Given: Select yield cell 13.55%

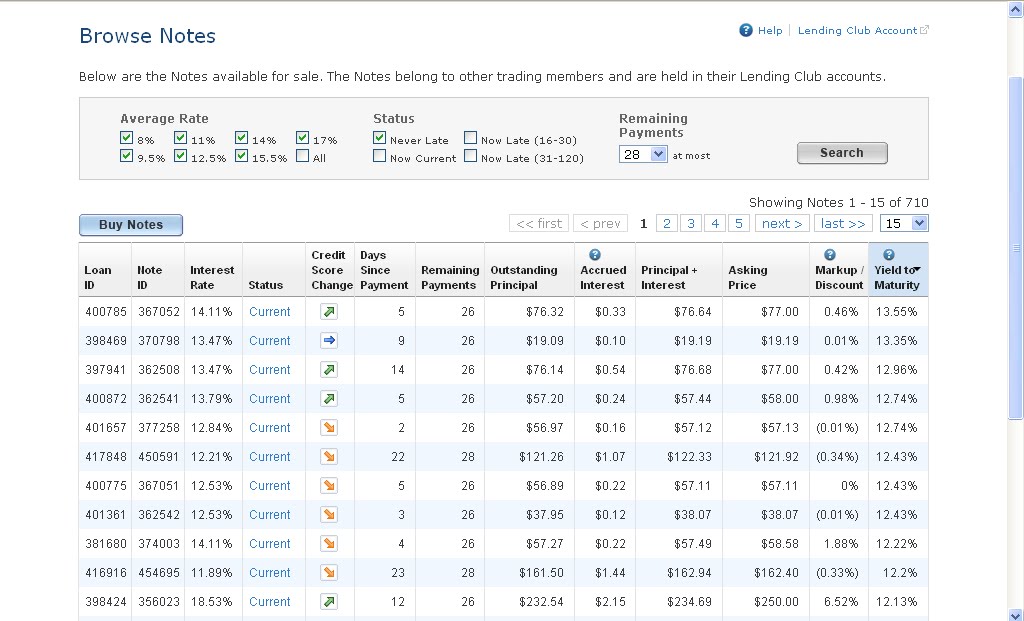Looking at the screenshot, I should pos(897,311).
